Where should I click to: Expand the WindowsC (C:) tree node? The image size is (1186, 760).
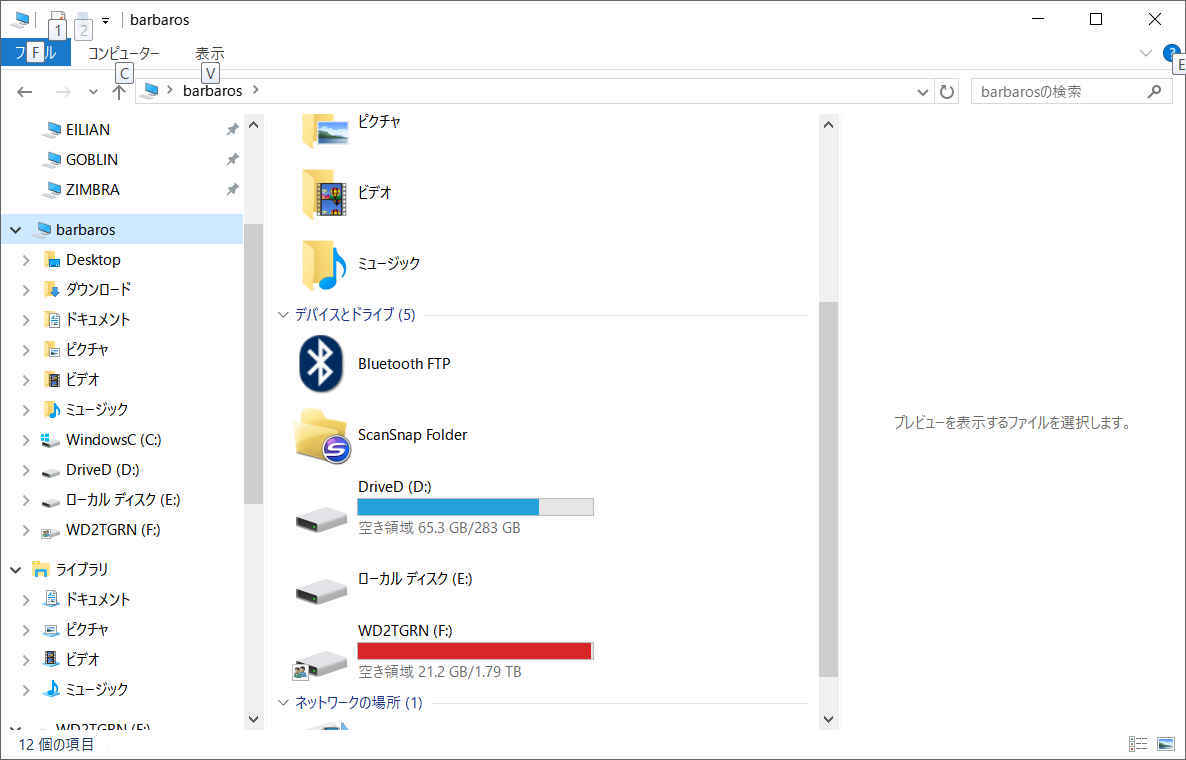click(26, 440)
